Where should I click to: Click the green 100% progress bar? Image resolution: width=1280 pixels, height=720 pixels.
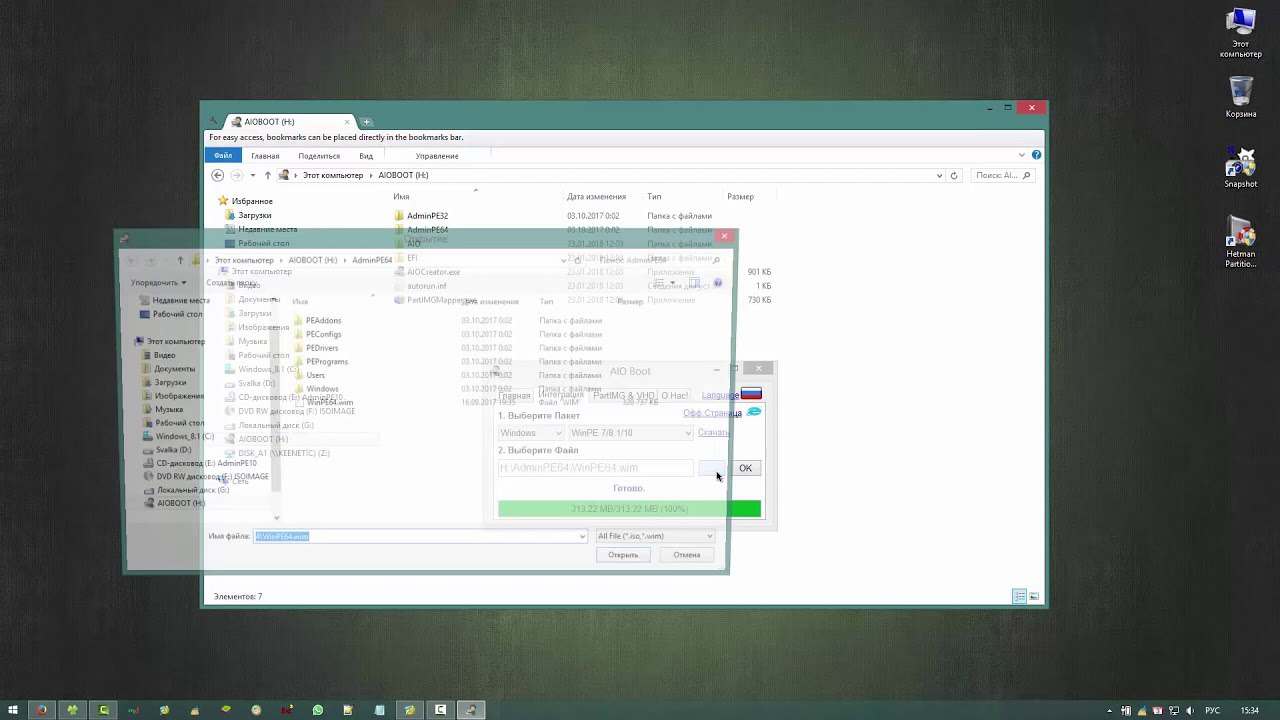(629, 509)
